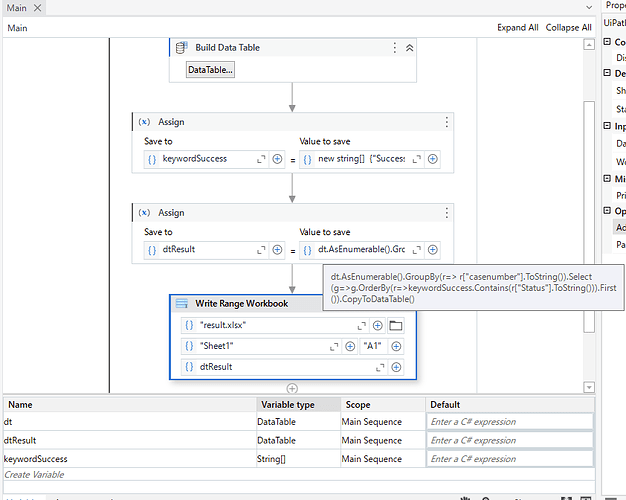626x500 pixels.
Task: Click Collapse All link
Action: 568,28
